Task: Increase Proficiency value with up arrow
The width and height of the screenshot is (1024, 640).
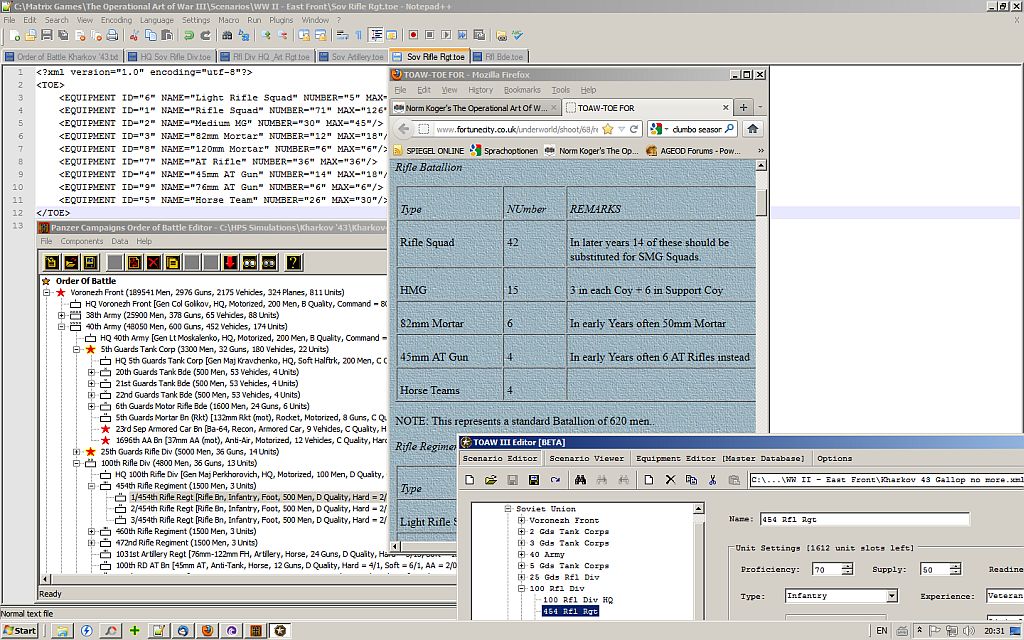Action: pos(847,566)
